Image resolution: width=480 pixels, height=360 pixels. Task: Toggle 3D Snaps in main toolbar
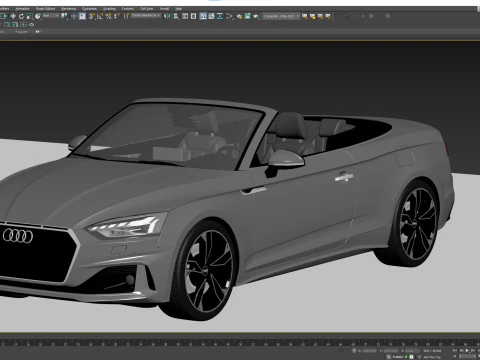pos(92,16)
